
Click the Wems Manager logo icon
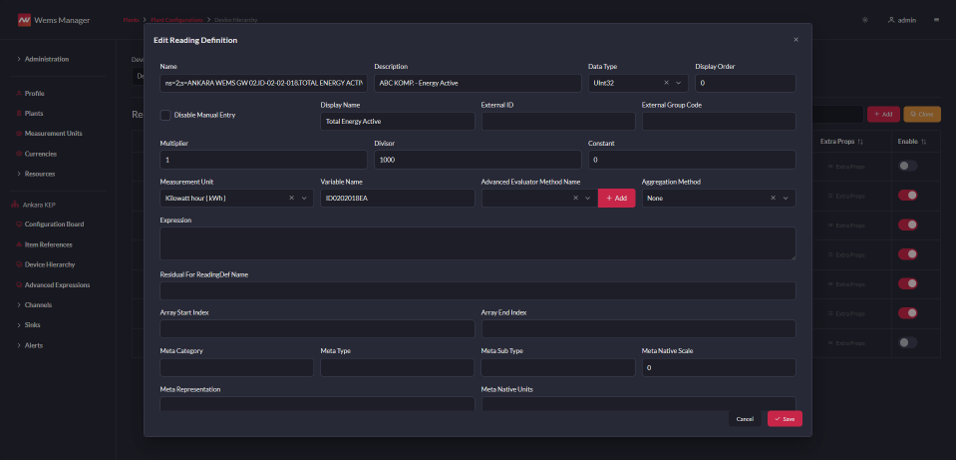pos(24,20)
